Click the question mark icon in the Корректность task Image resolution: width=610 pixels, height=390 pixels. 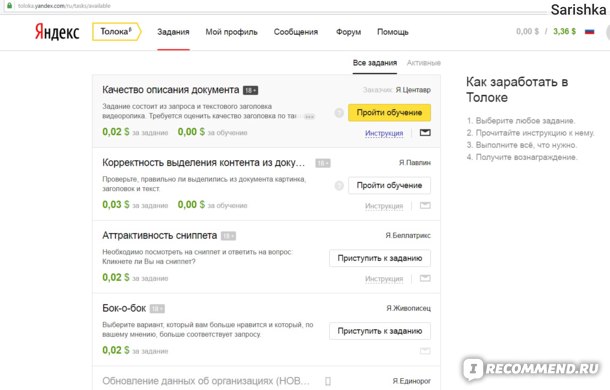(339, 186)
